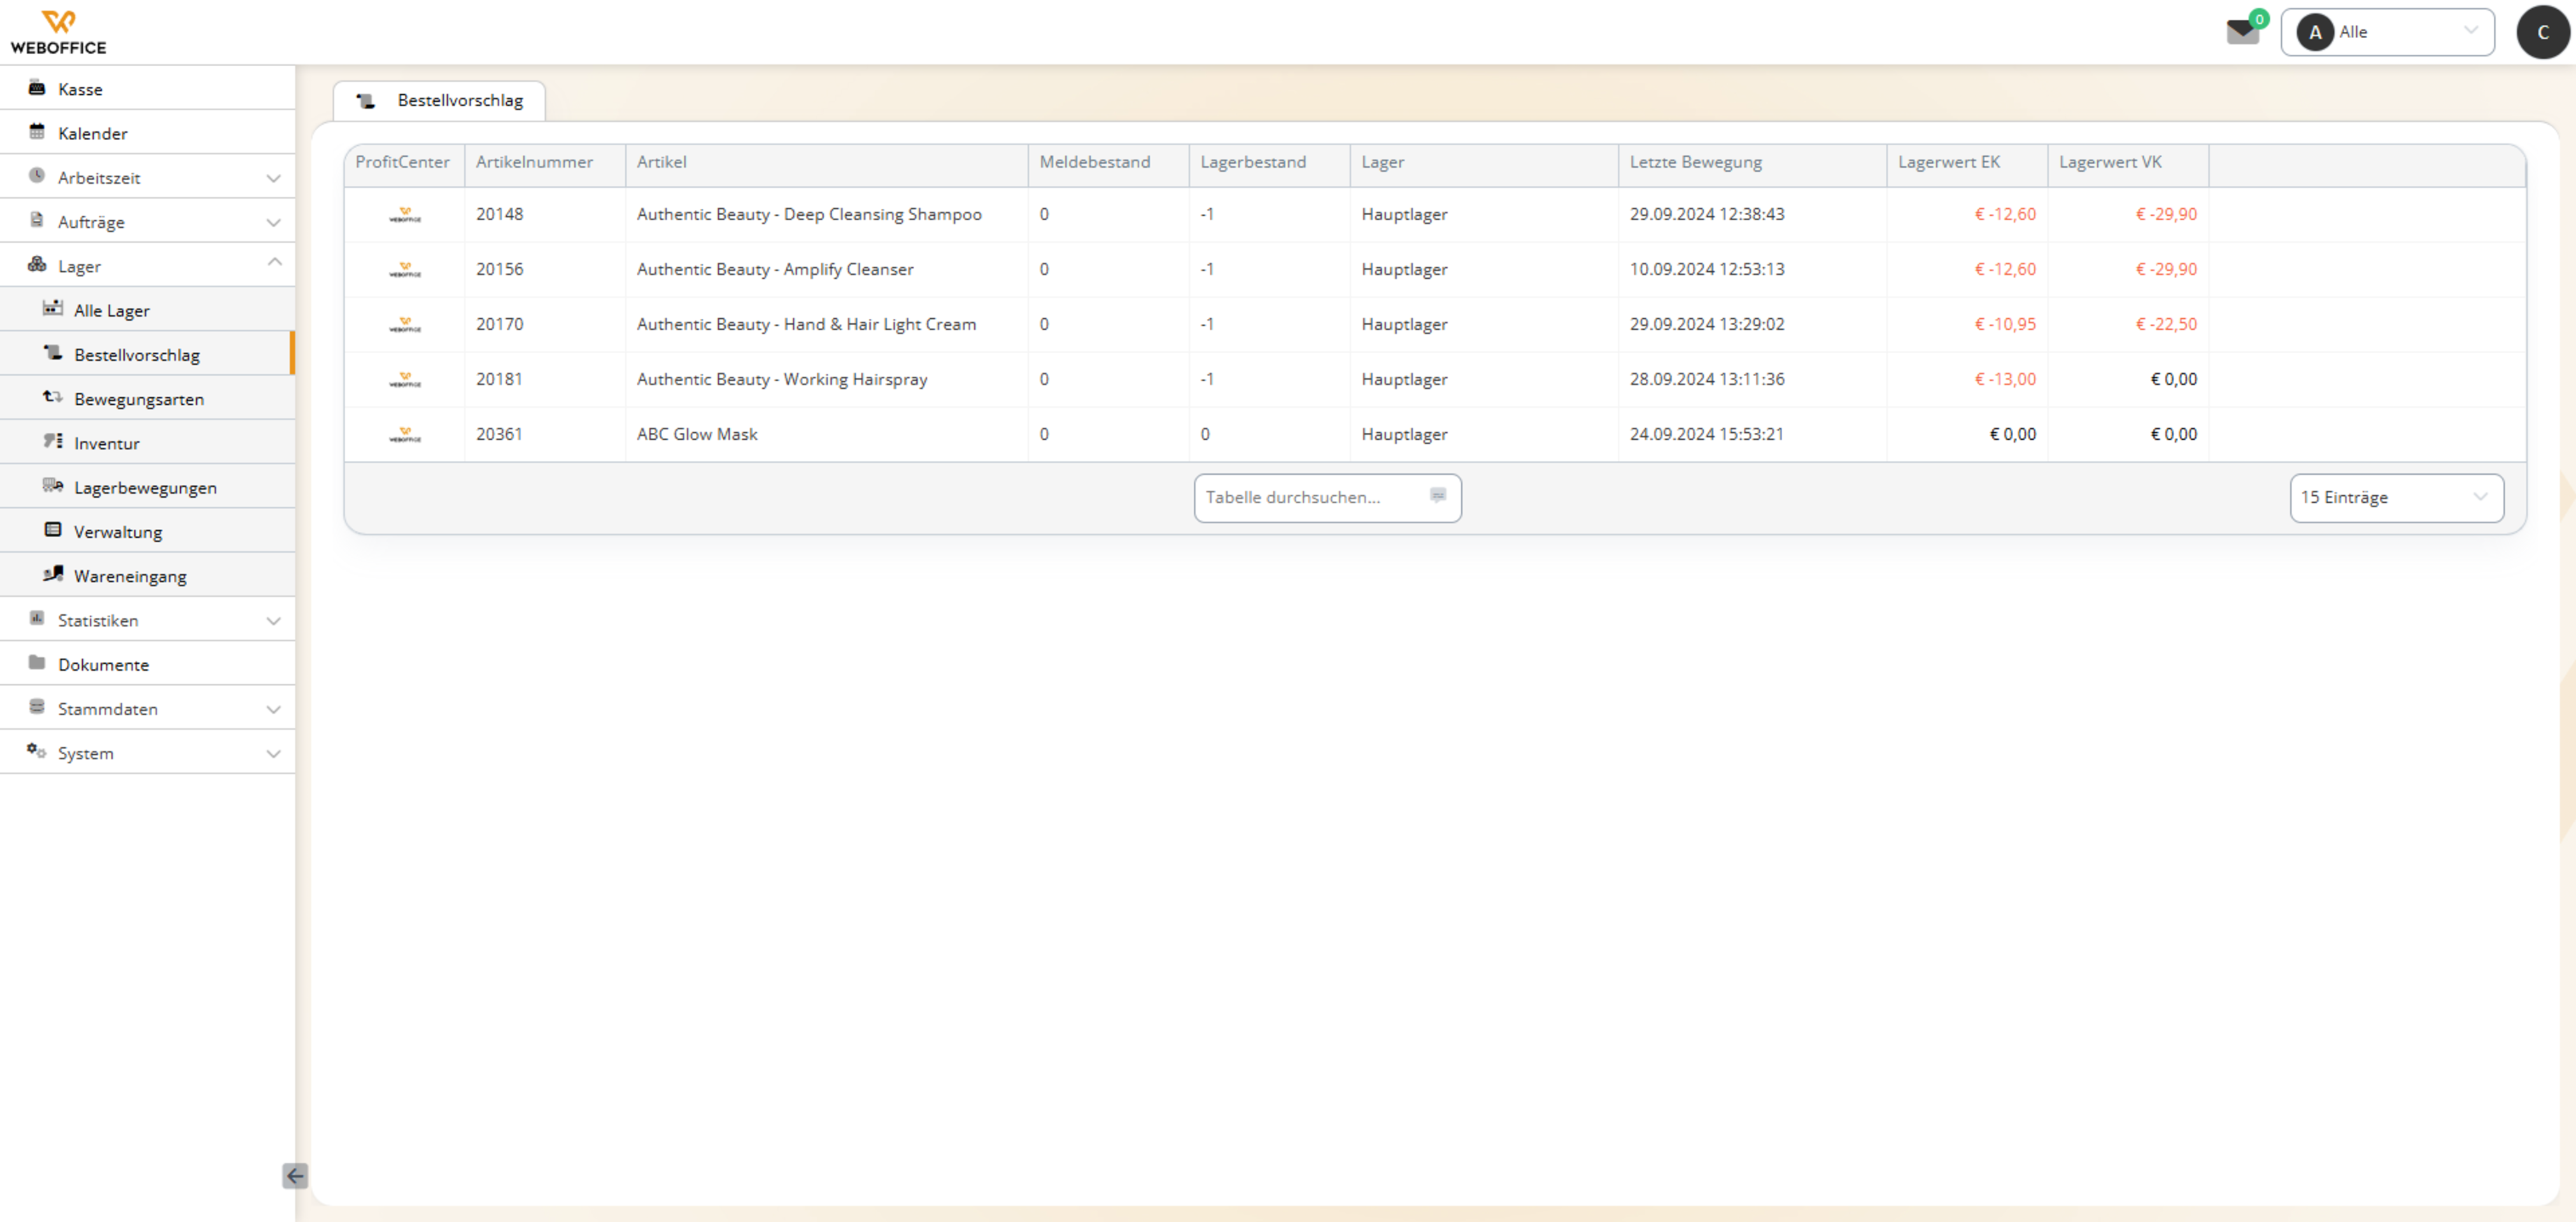
Task: Click date 10.09.2024 12:53:13
Action: tap(1706, 269)
